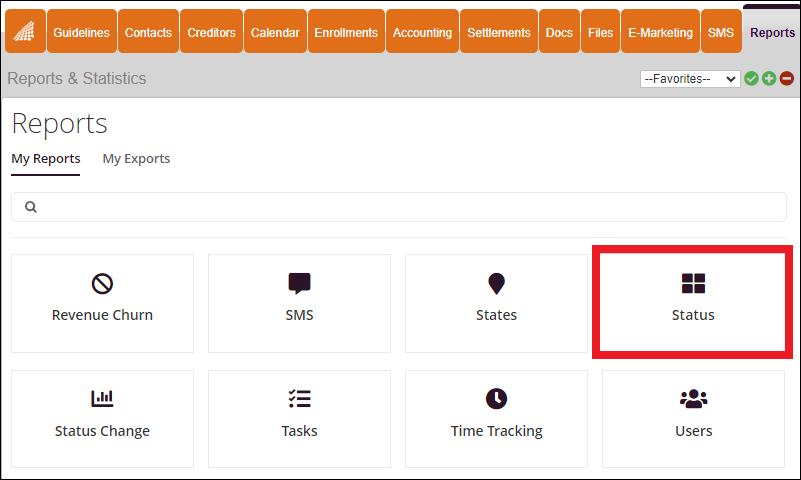Image resolution: width=801 pixels, height=480 pixels.
Task: Open the Time Tracking clock report
Action: [496, 419]
